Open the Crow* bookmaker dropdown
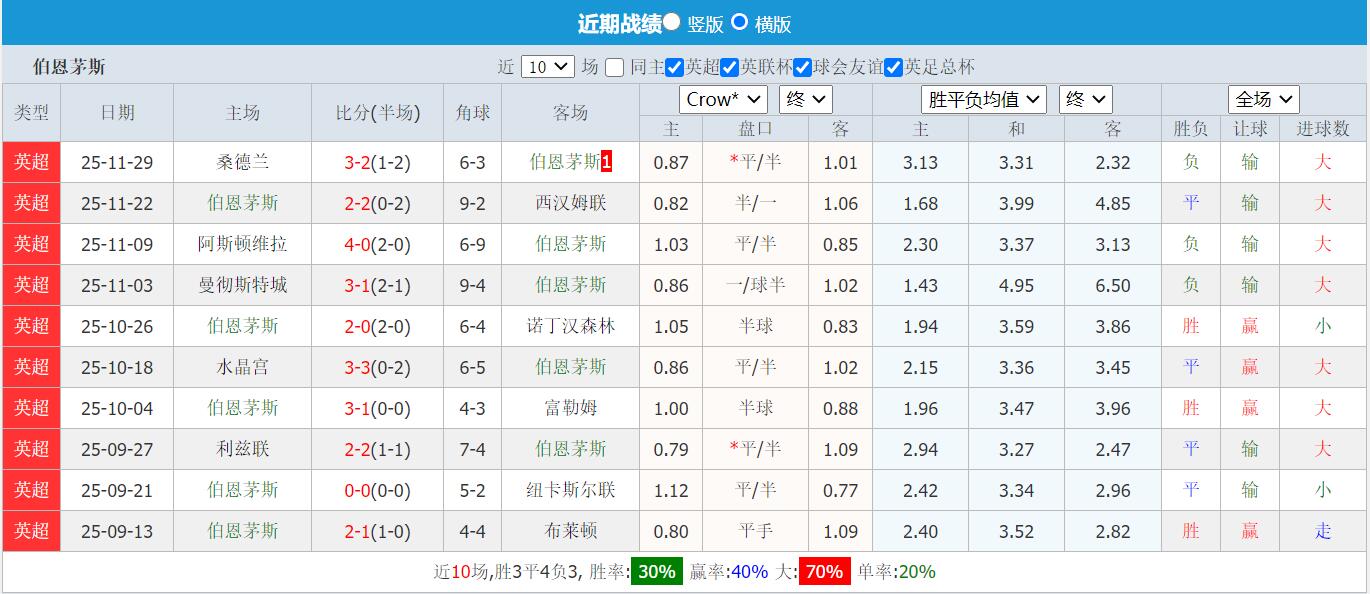 (x=722, y=99)
